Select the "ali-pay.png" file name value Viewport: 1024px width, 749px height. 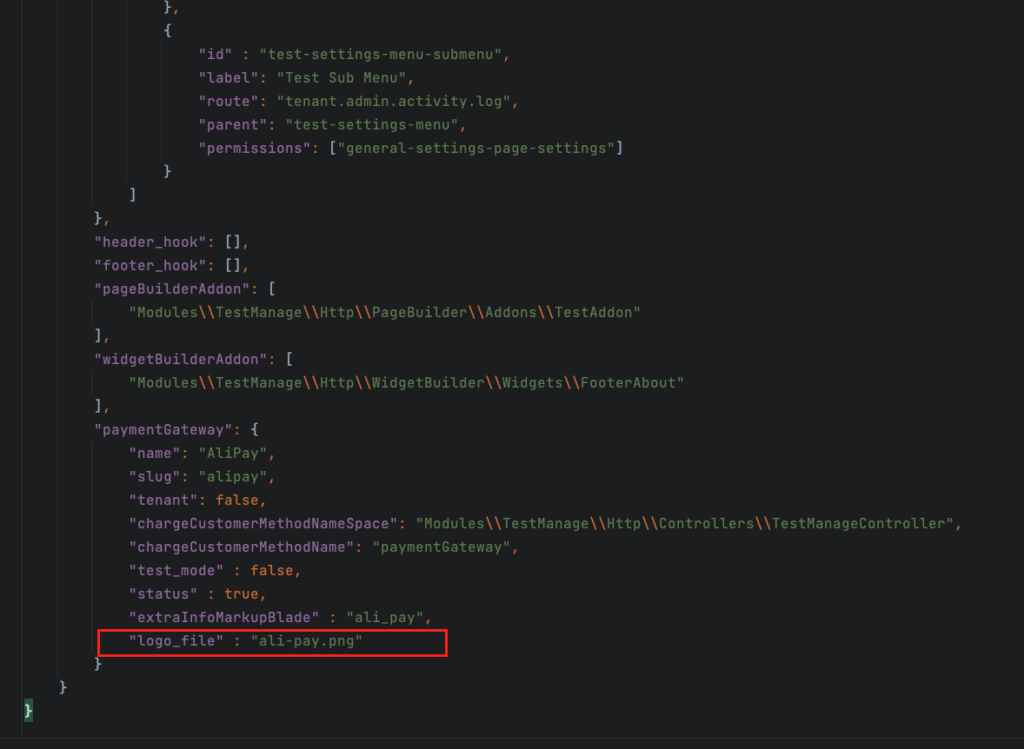(x=306, y=642)
